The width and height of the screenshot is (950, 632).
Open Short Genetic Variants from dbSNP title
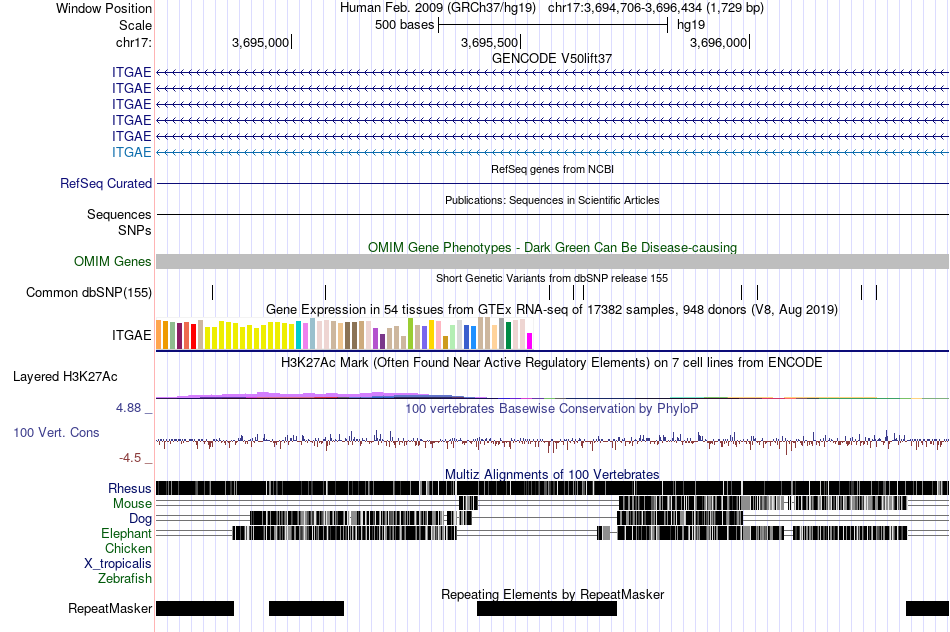[x=552, y=278]
